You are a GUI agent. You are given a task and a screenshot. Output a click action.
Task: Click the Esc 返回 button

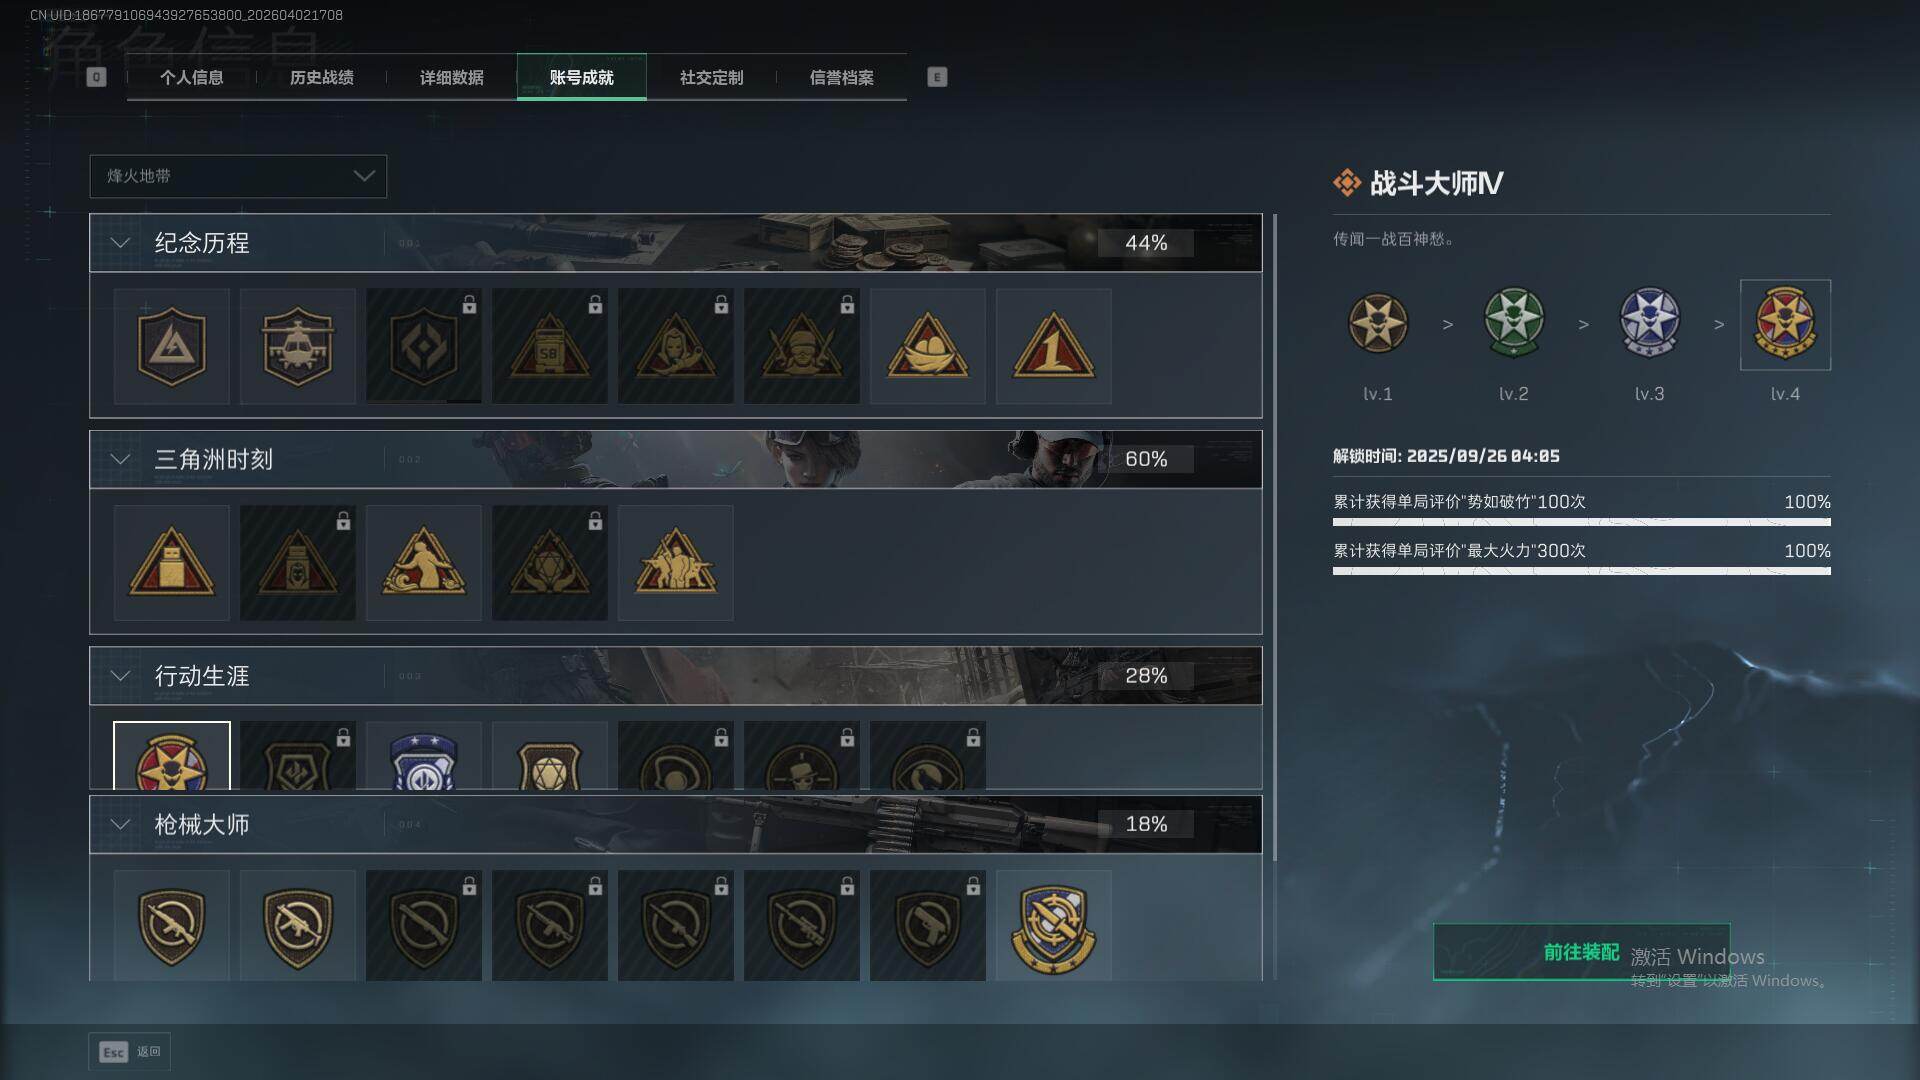(129, 1052)
